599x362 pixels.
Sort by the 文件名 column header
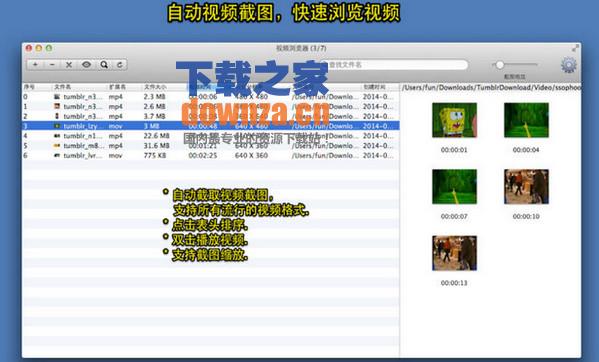point(63,87)
